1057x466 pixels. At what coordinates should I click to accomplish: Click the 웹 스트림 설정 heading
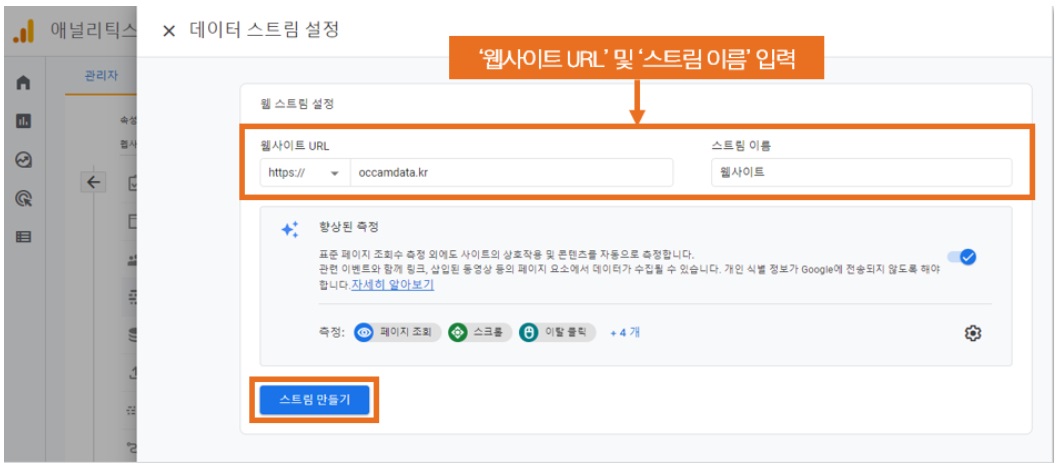tap(297, 104)
